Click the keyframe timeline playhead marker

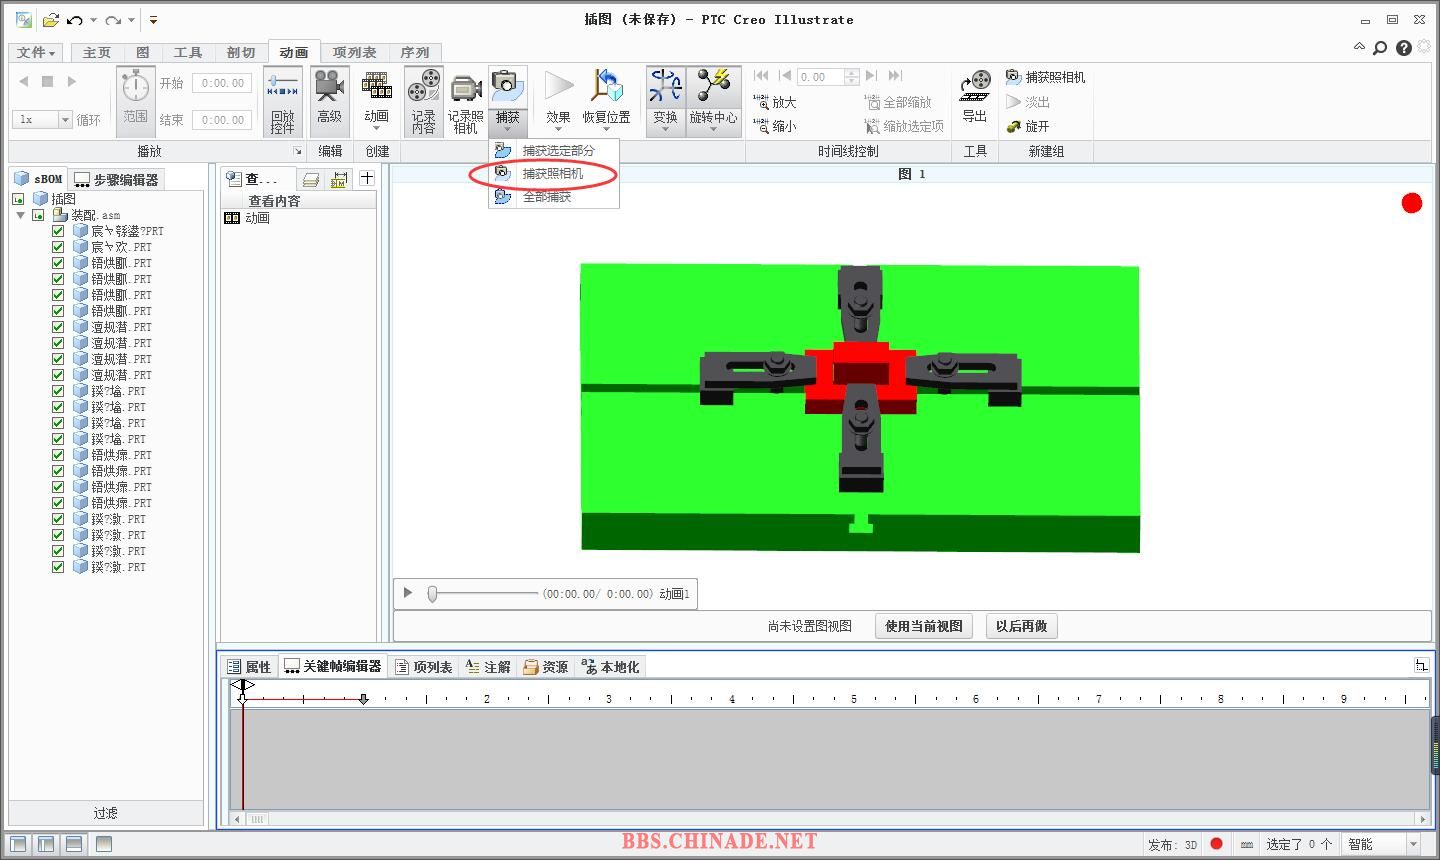tap(243, 686)
